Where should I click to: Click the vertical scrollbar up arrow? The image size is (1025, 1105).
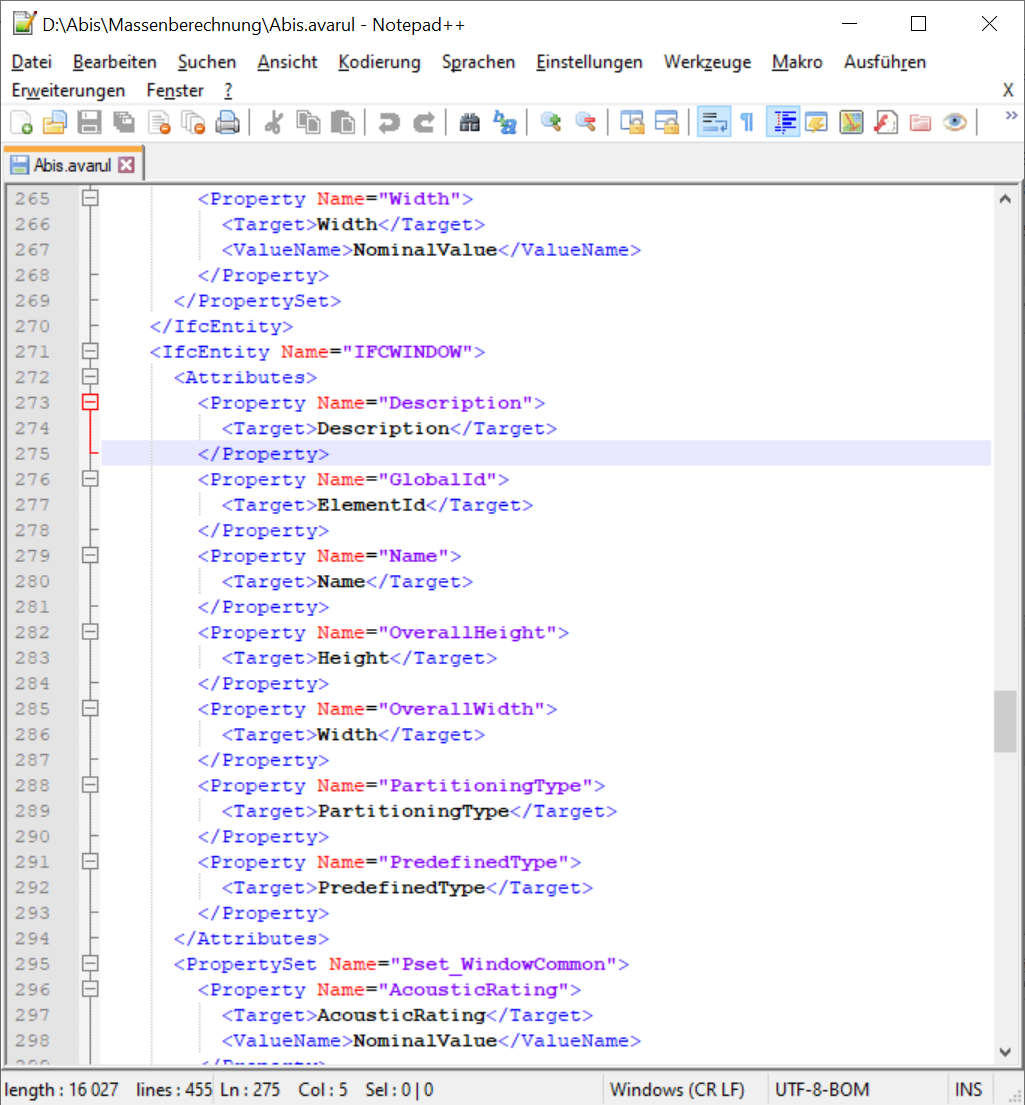(x=1005, y=199)
